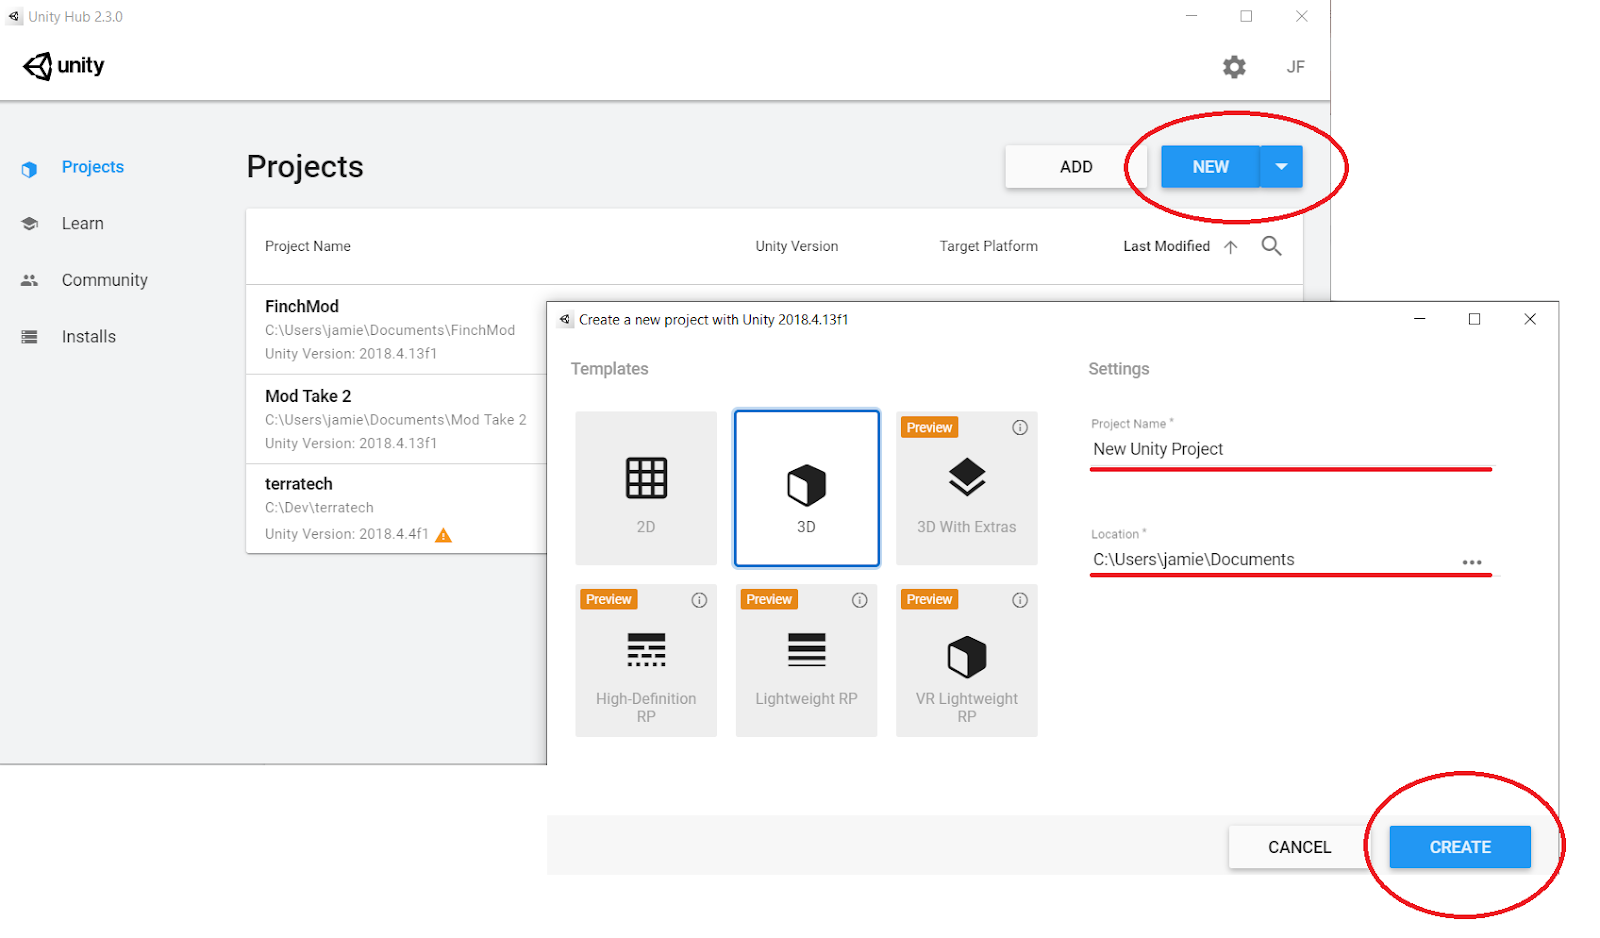Click the NEW project button
The image size is (1600, 938).
(1210, 167)
